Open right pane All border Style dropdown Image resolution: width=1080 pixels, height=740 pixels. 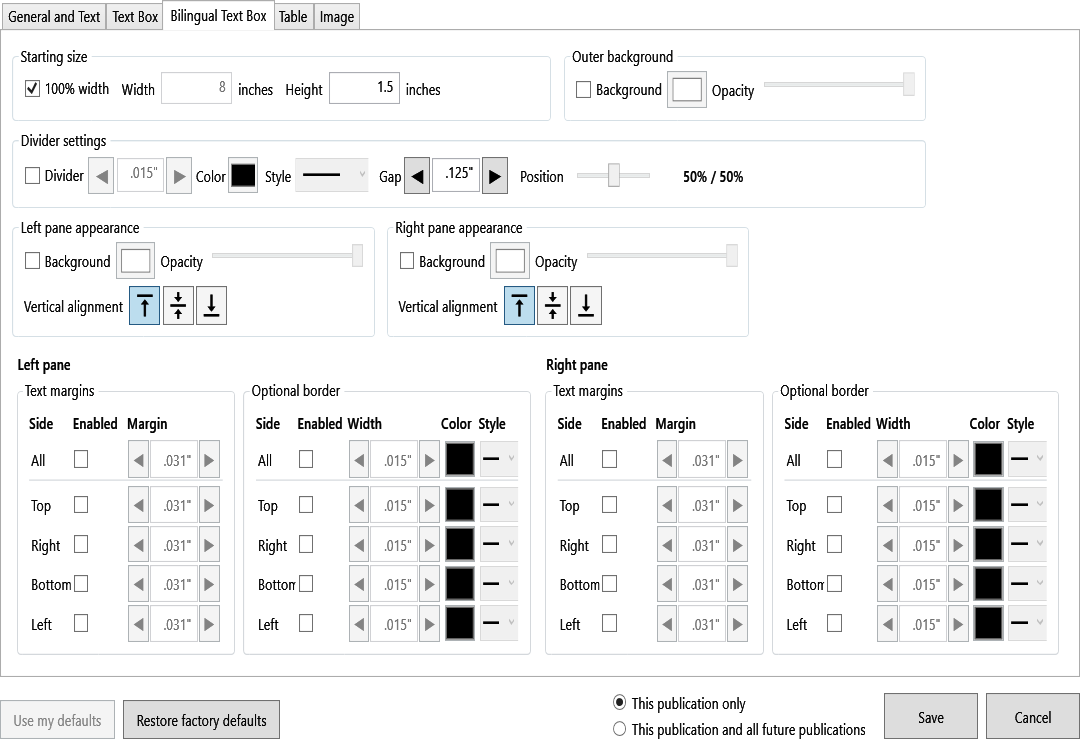coord(1027,459)
